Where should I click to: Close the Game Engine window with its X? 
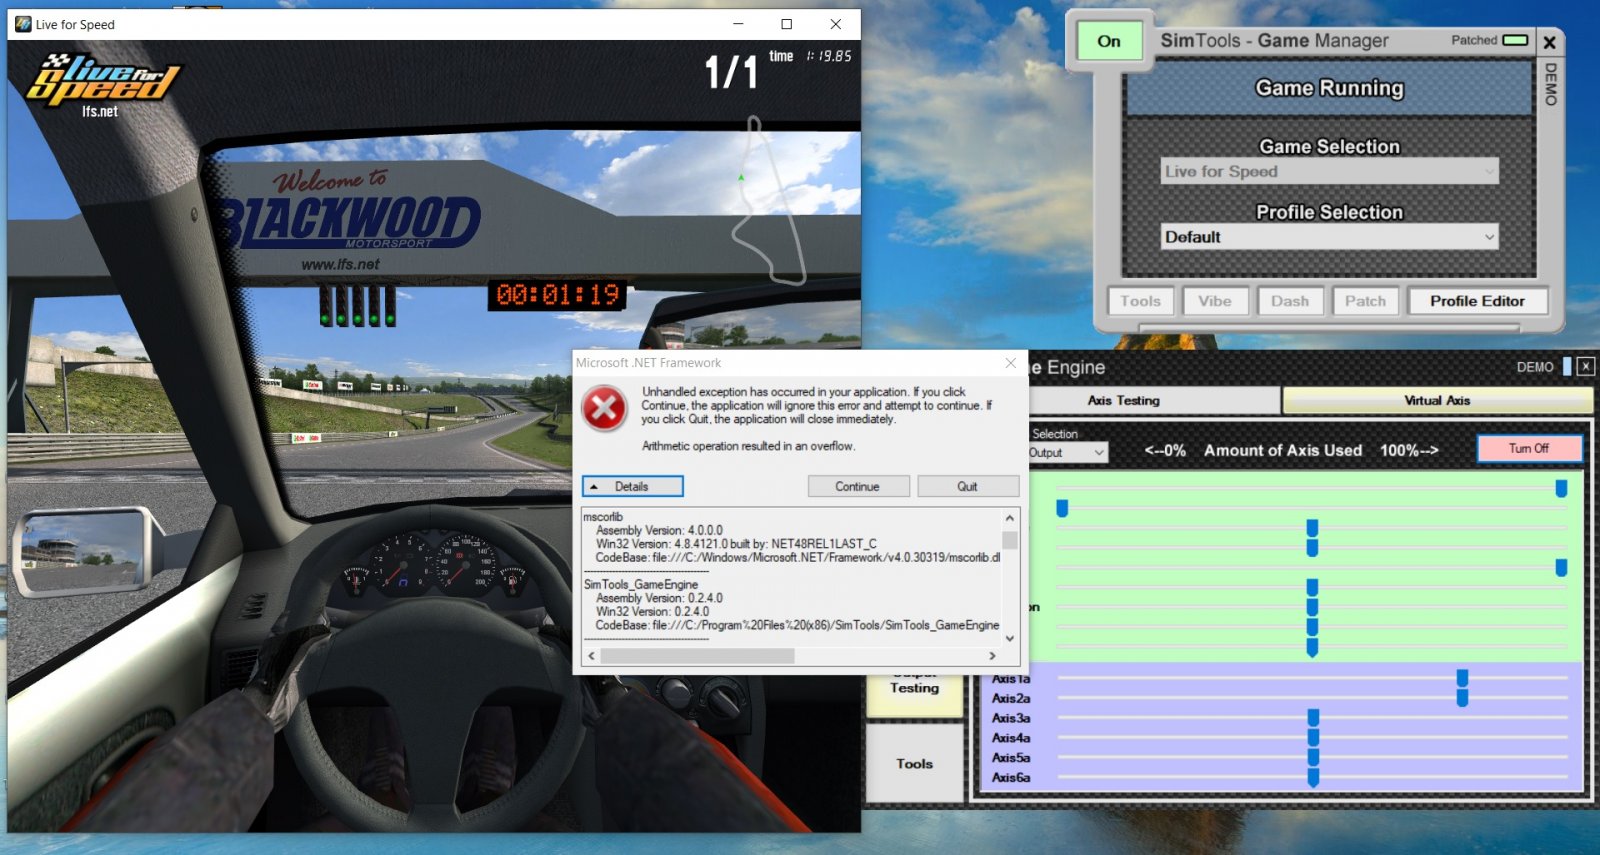point(1585,367)
